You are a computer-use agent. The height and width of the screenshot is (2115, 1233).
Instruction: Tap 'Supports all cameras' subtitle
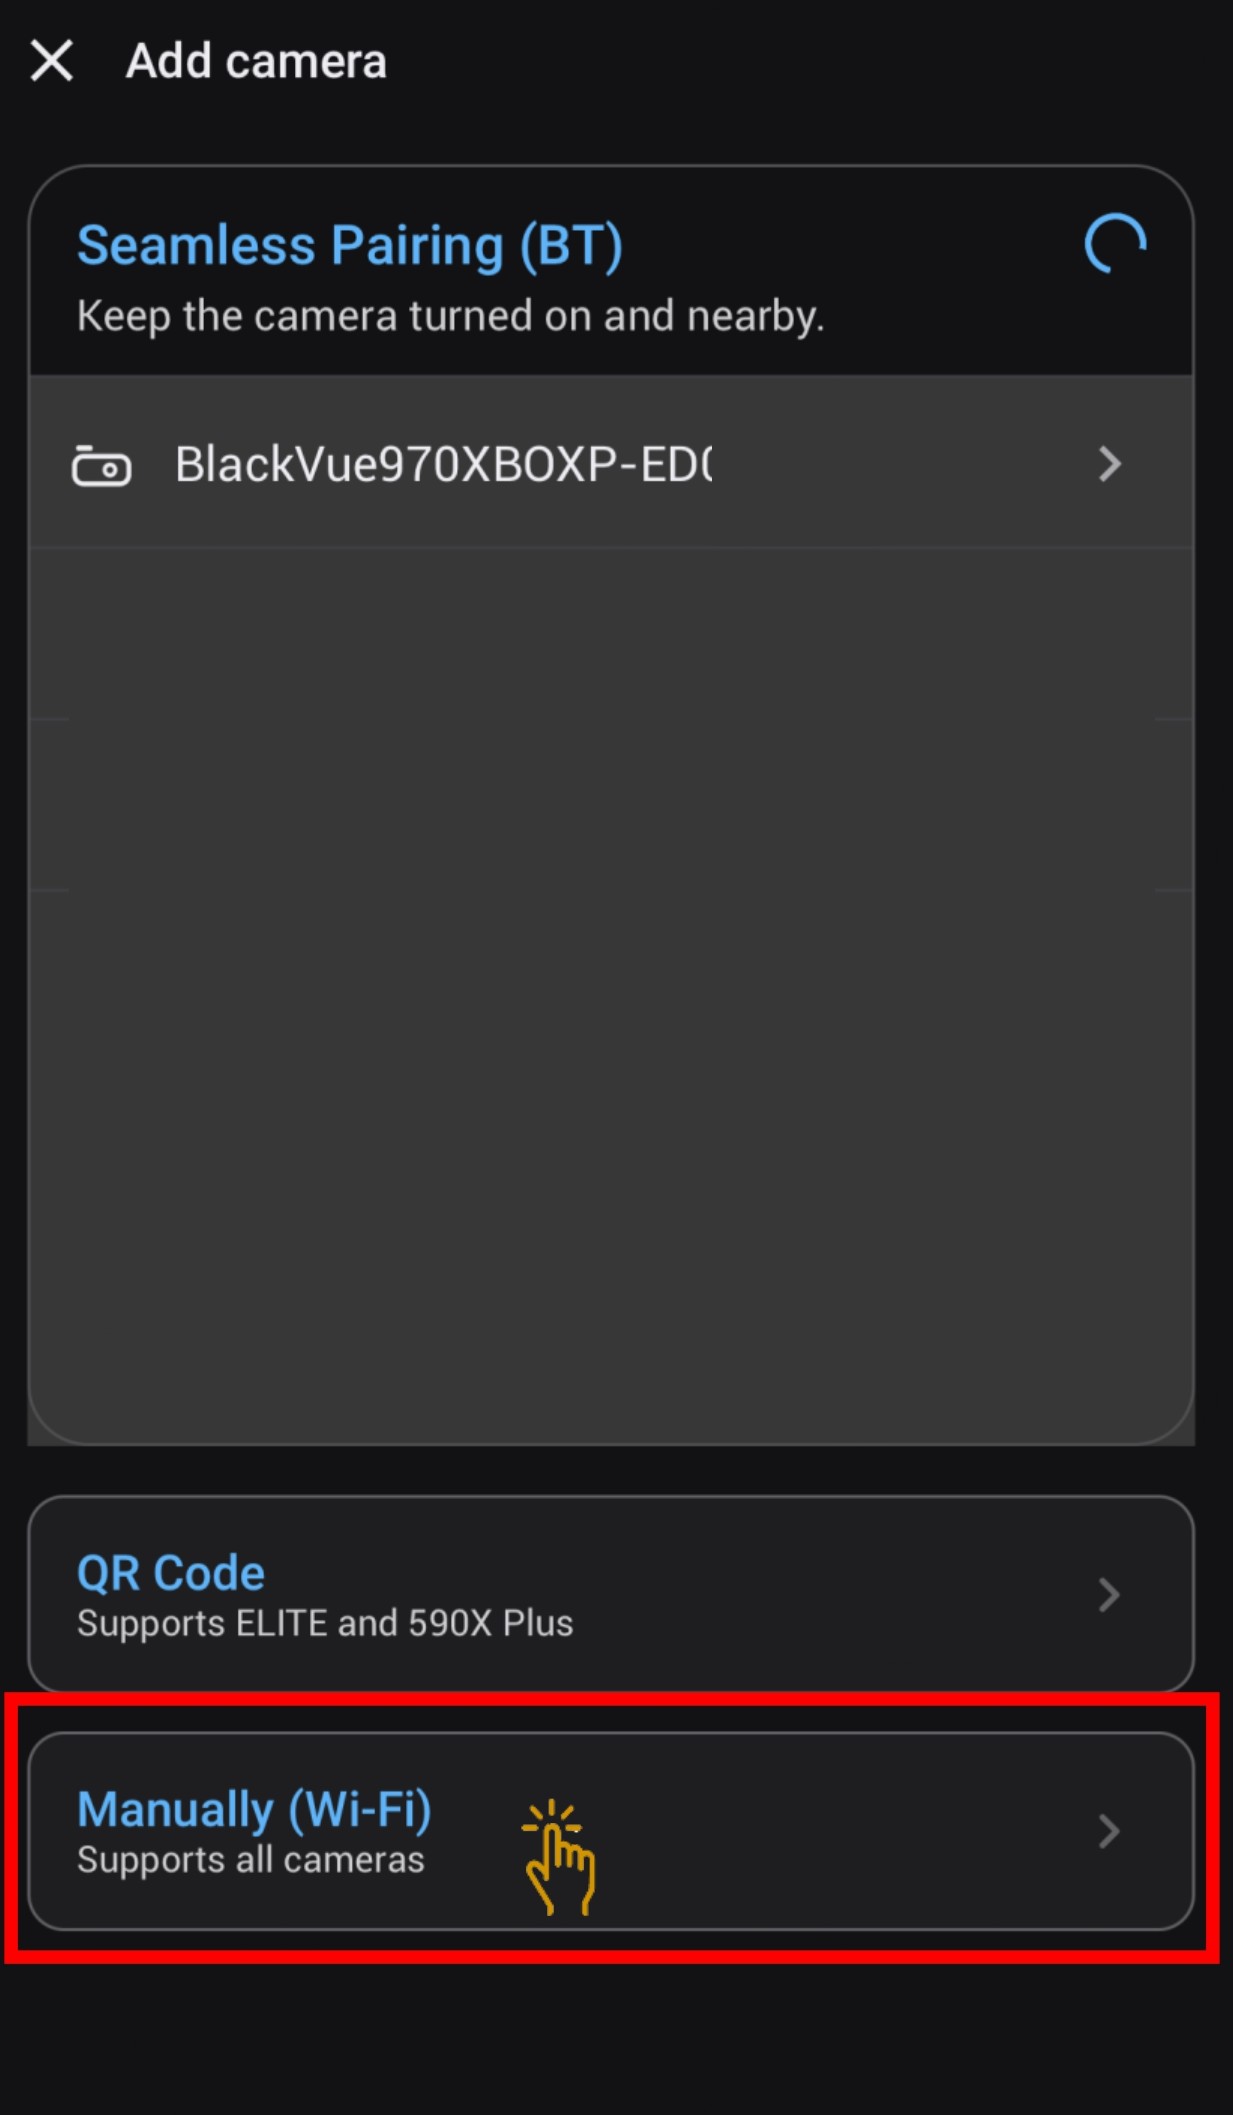pyautogui.click(x=251, y=1860)
